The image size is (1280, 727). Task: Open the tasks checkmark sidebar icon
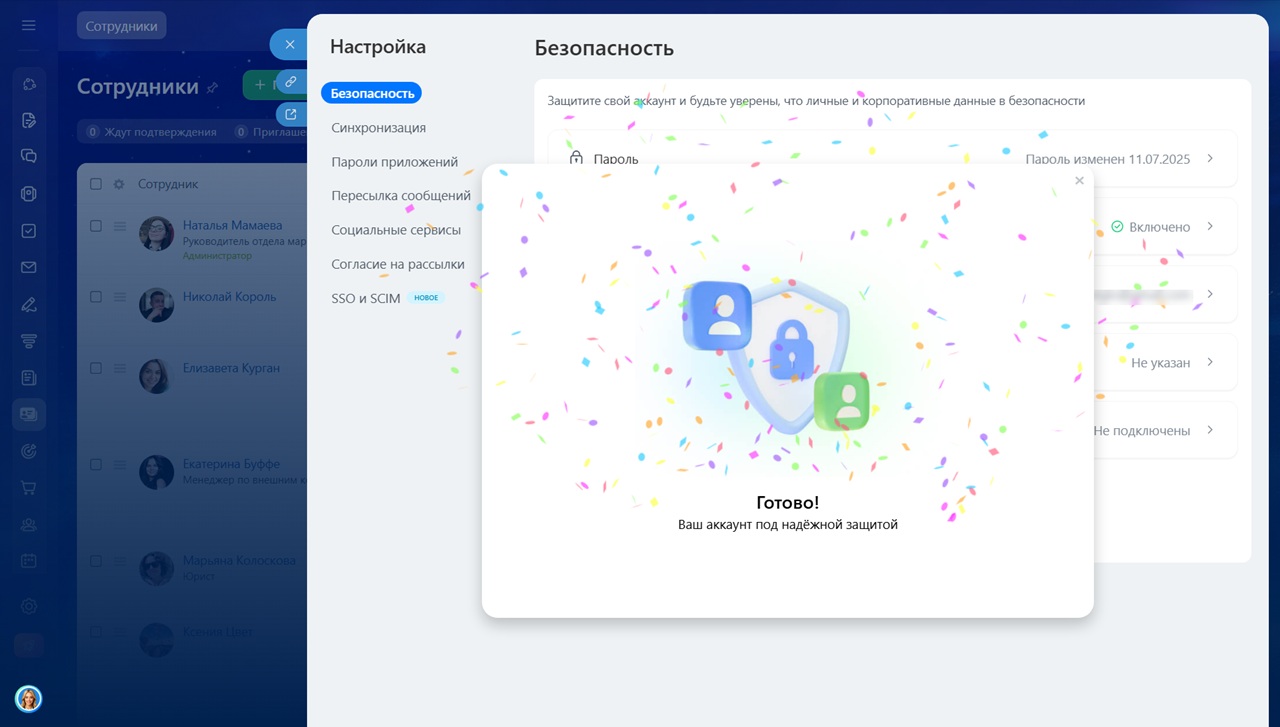click(x=29, y=231)
